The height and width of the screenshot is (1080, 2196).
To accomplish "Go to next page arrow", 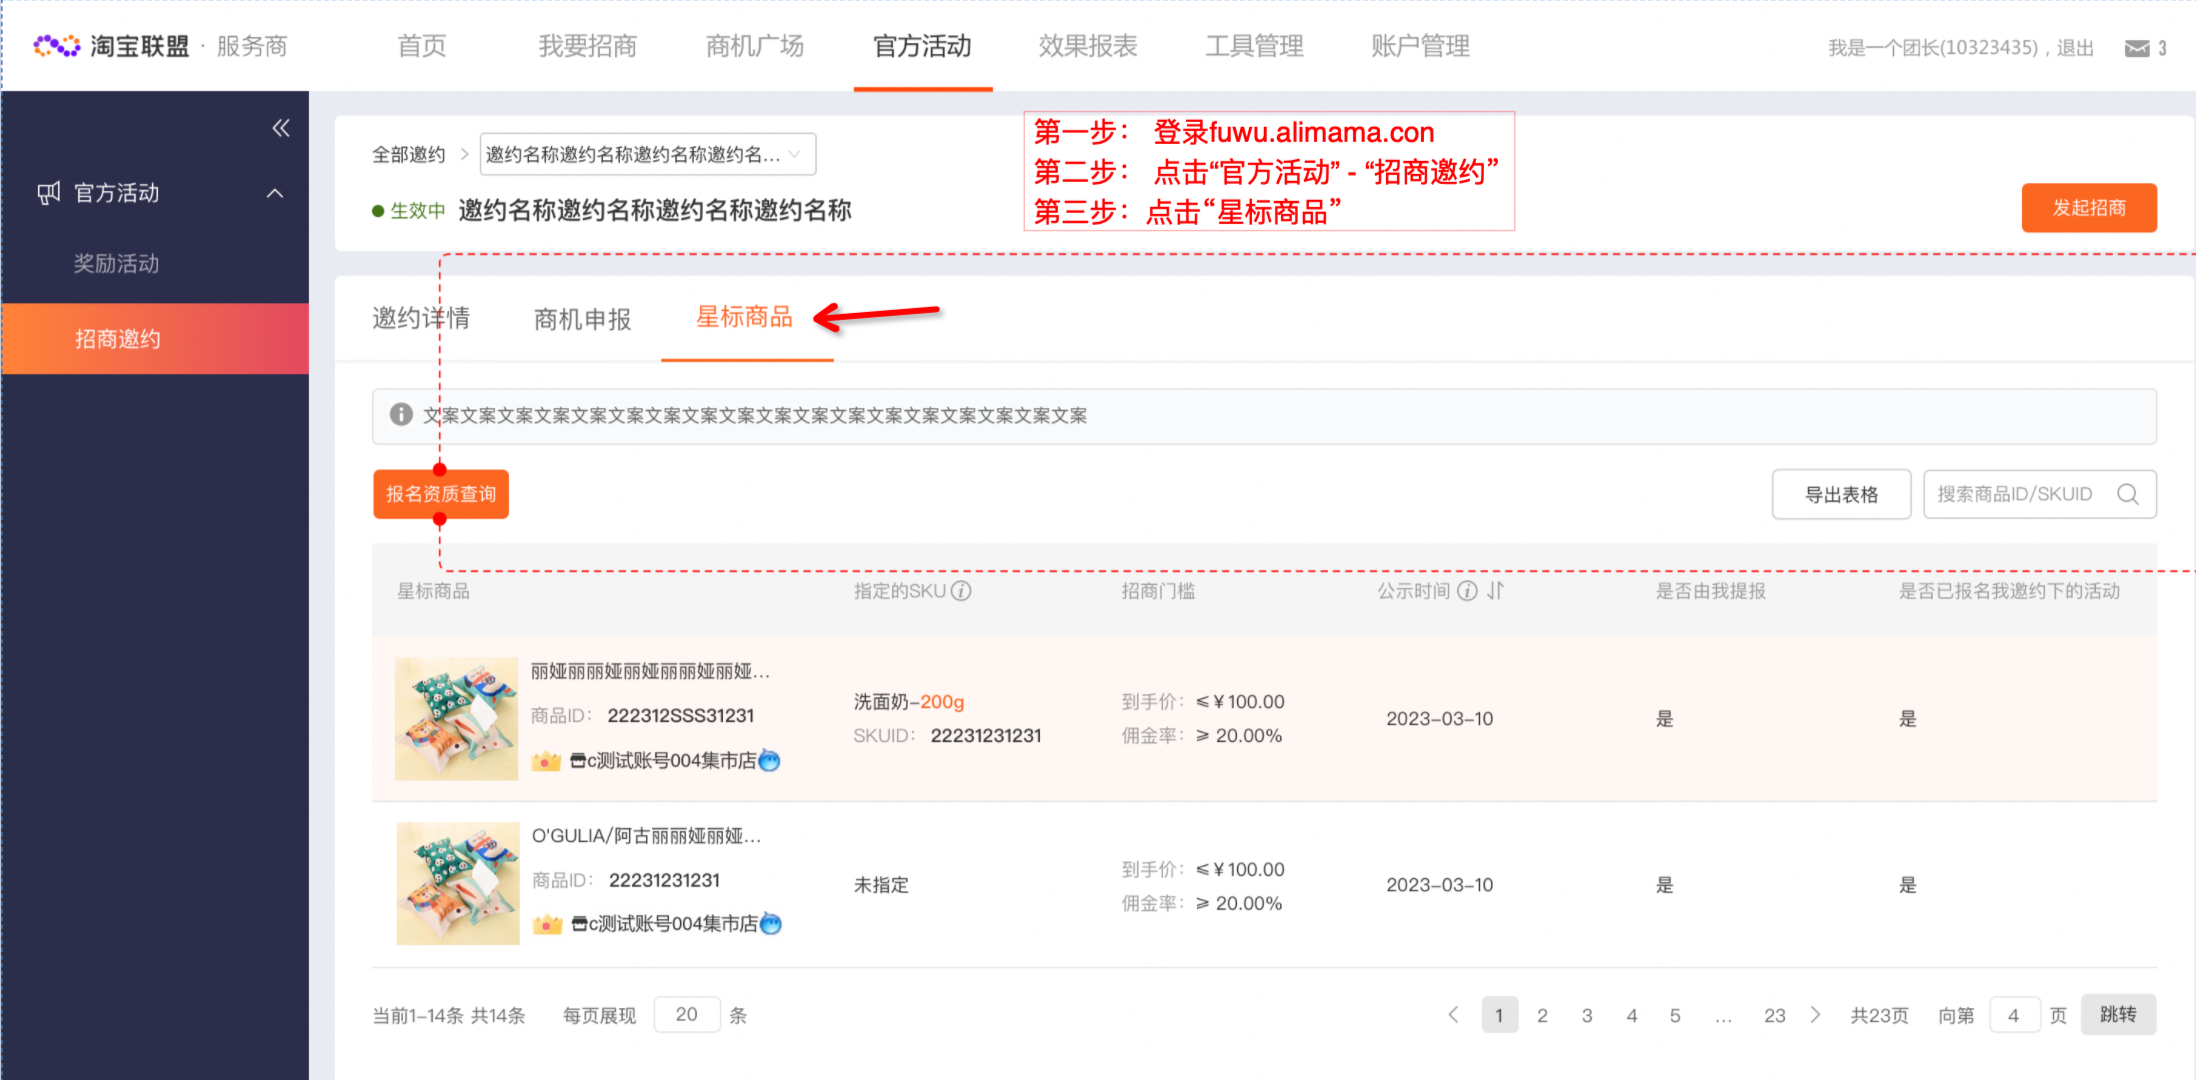I will point(1816,1015).
